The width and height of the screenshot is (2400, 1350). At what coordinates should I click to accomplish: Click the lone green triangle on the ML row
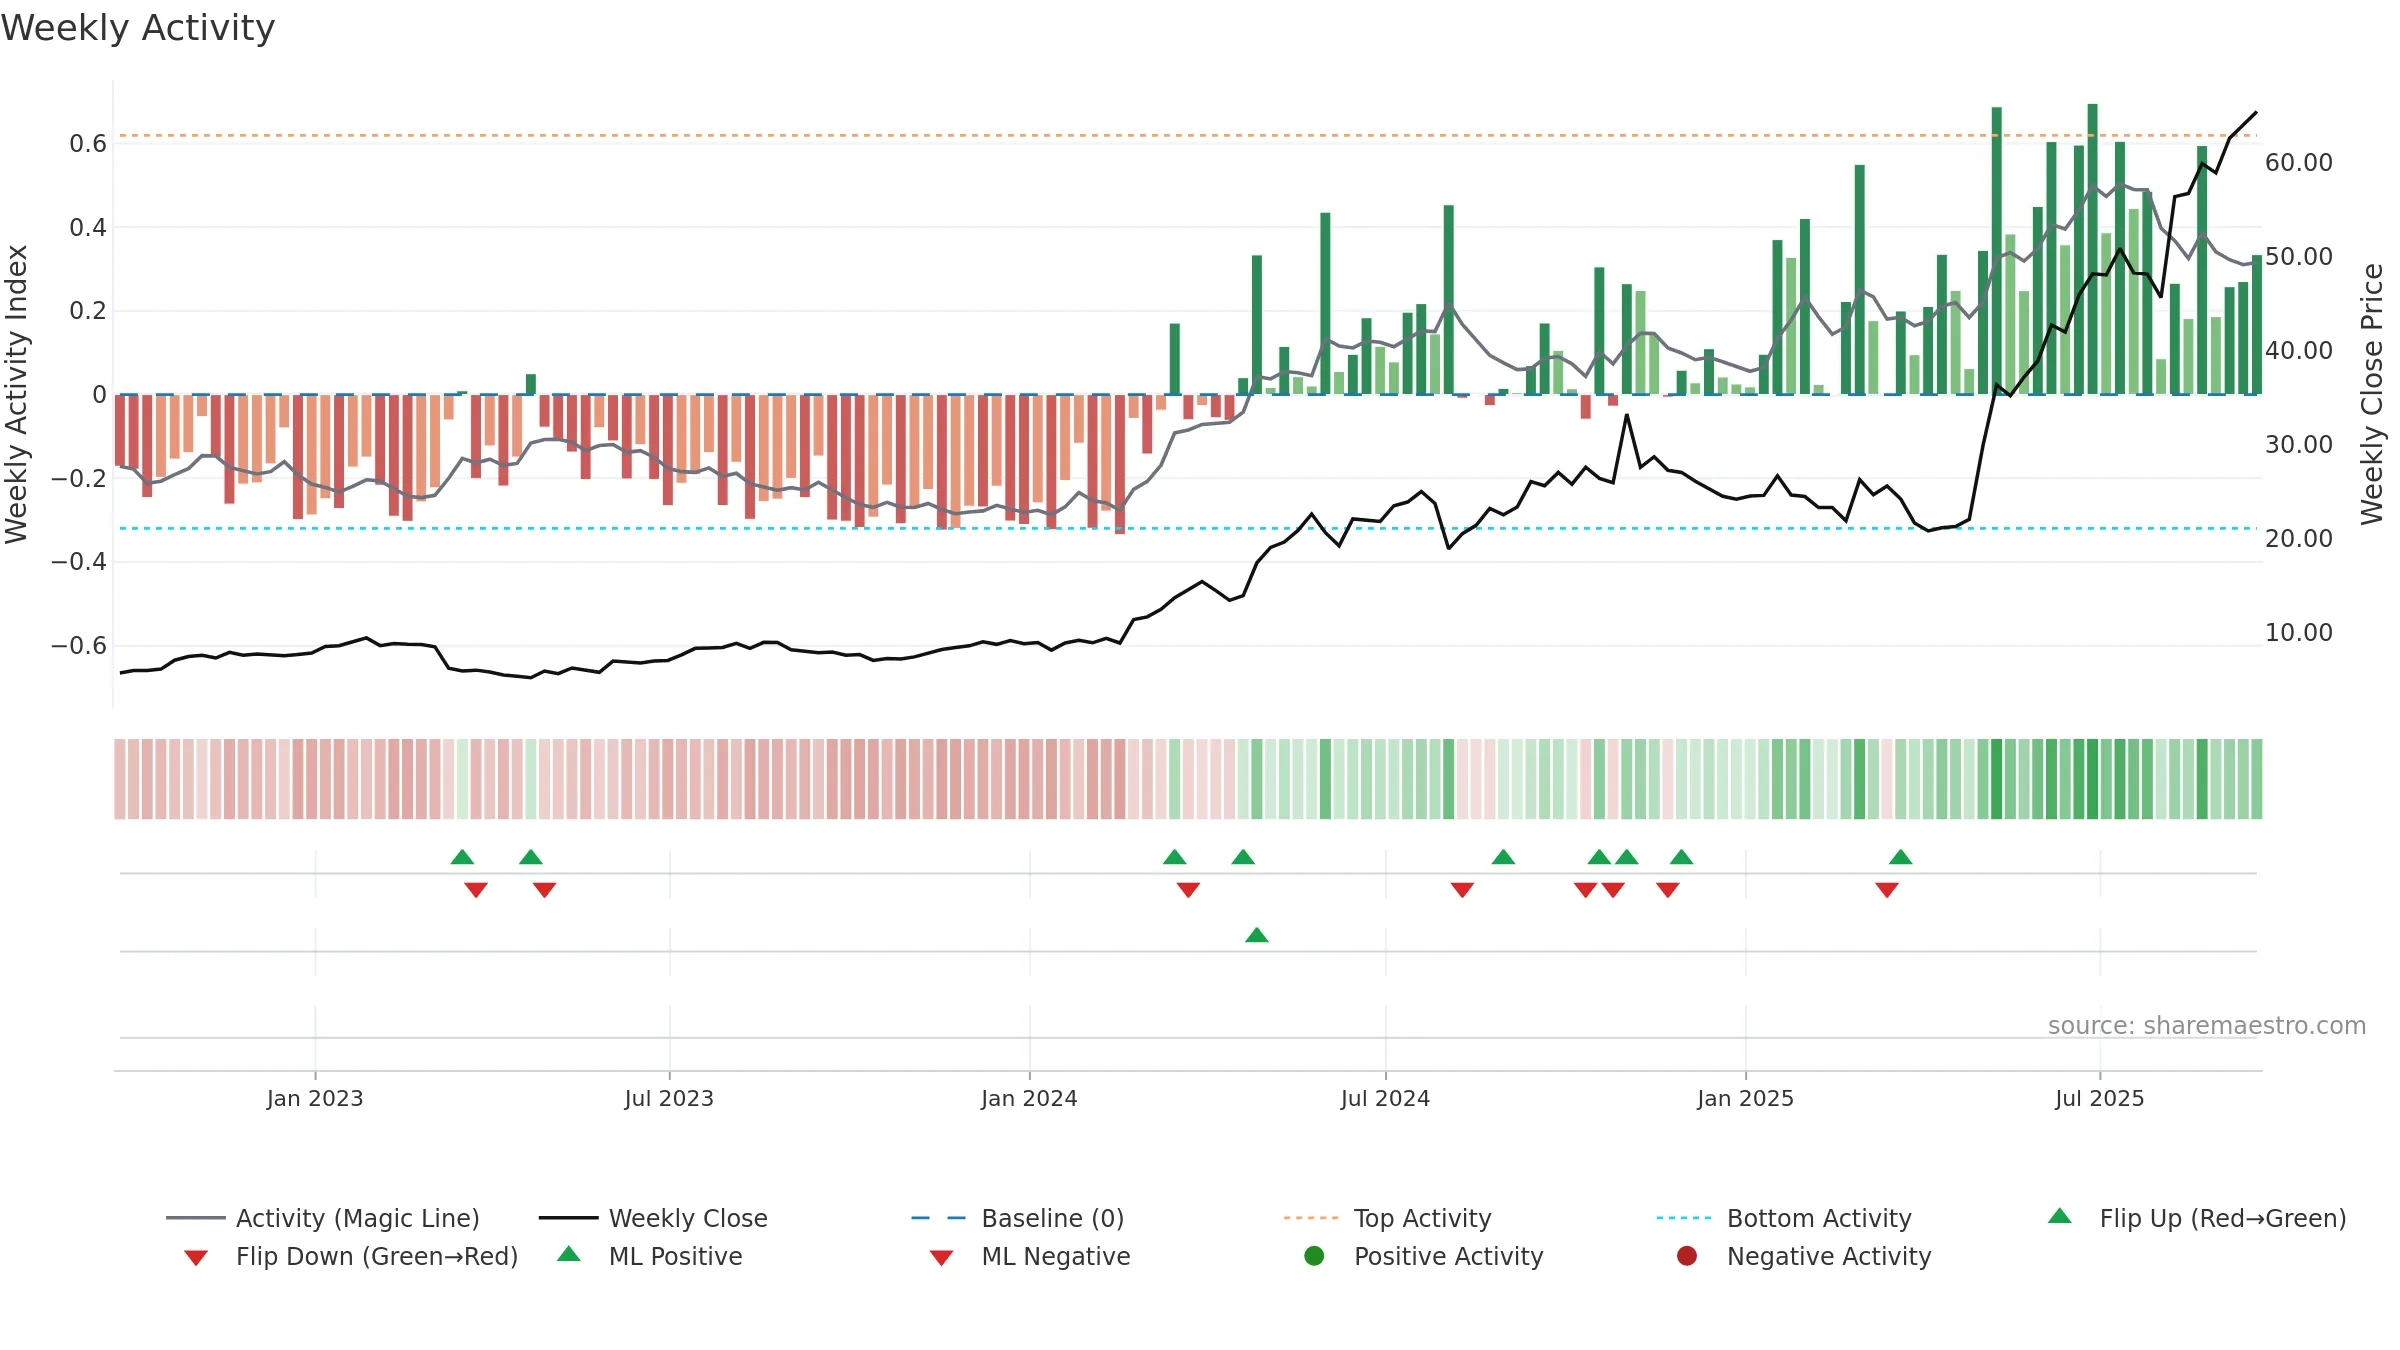[x=1257, y=935]
